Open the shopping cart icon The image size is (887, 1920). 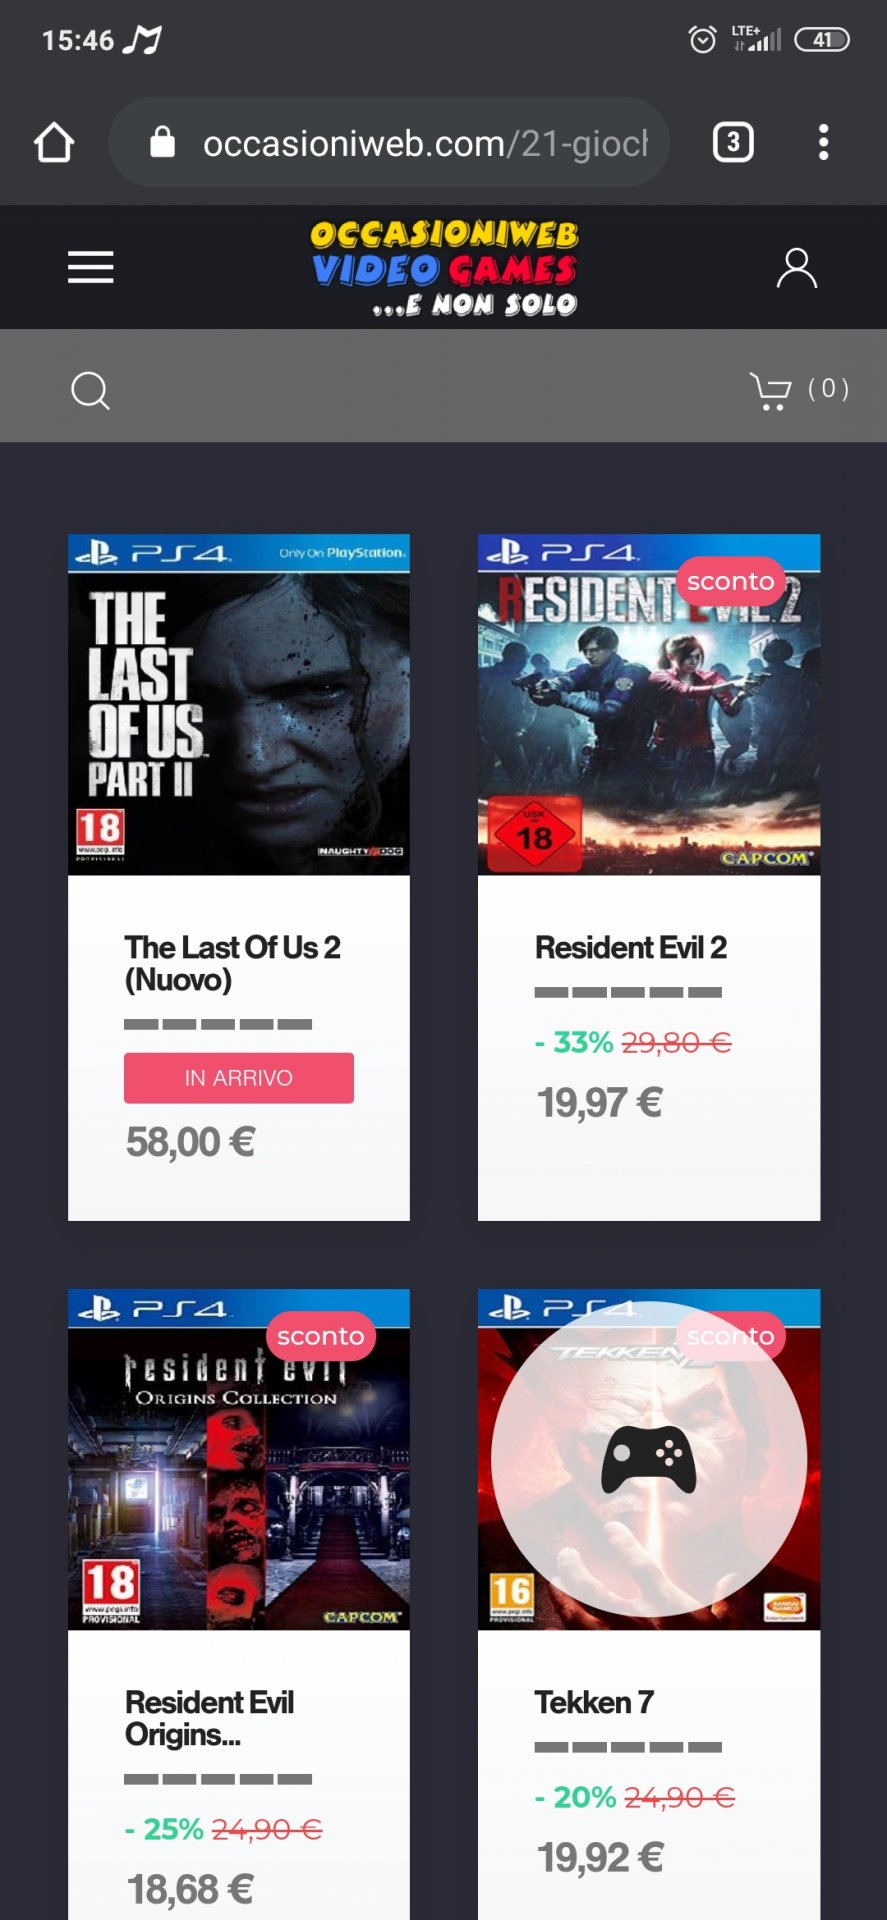(x=770, y=390)
